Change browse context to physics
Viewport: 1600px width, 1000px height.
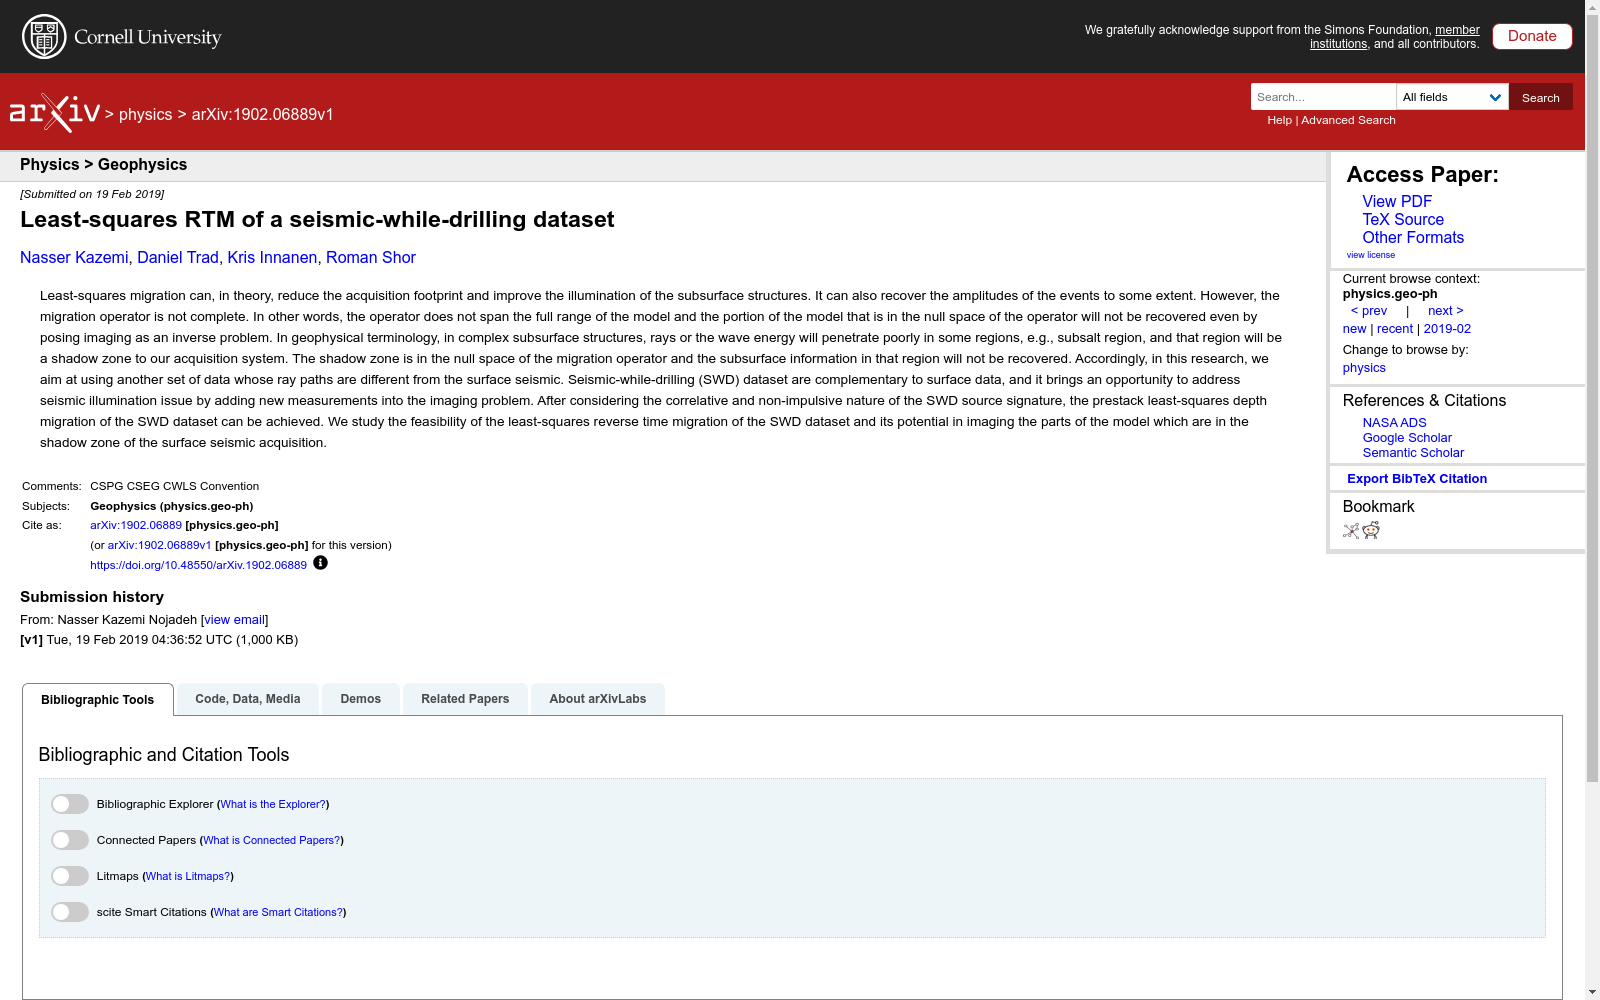point(1364,368)
